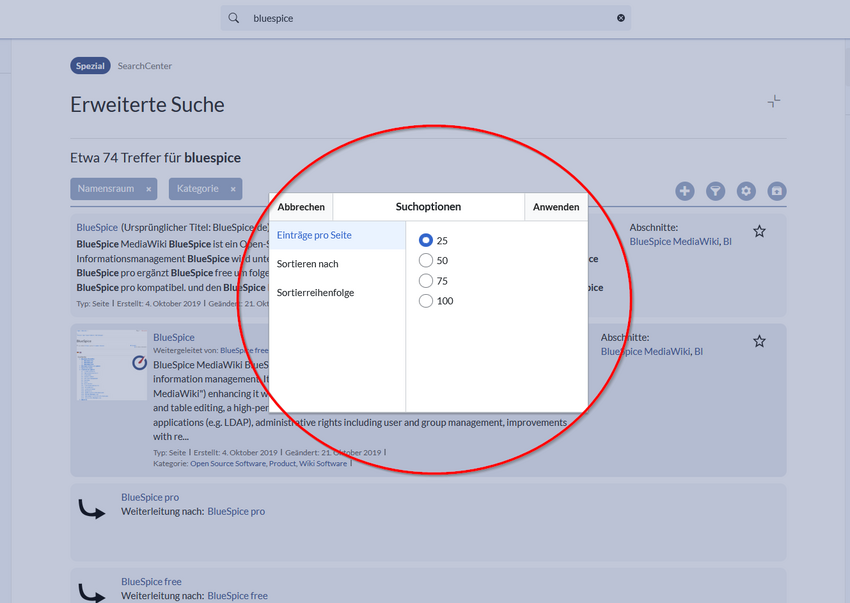Click the Abbrechen button

(301, 207)
